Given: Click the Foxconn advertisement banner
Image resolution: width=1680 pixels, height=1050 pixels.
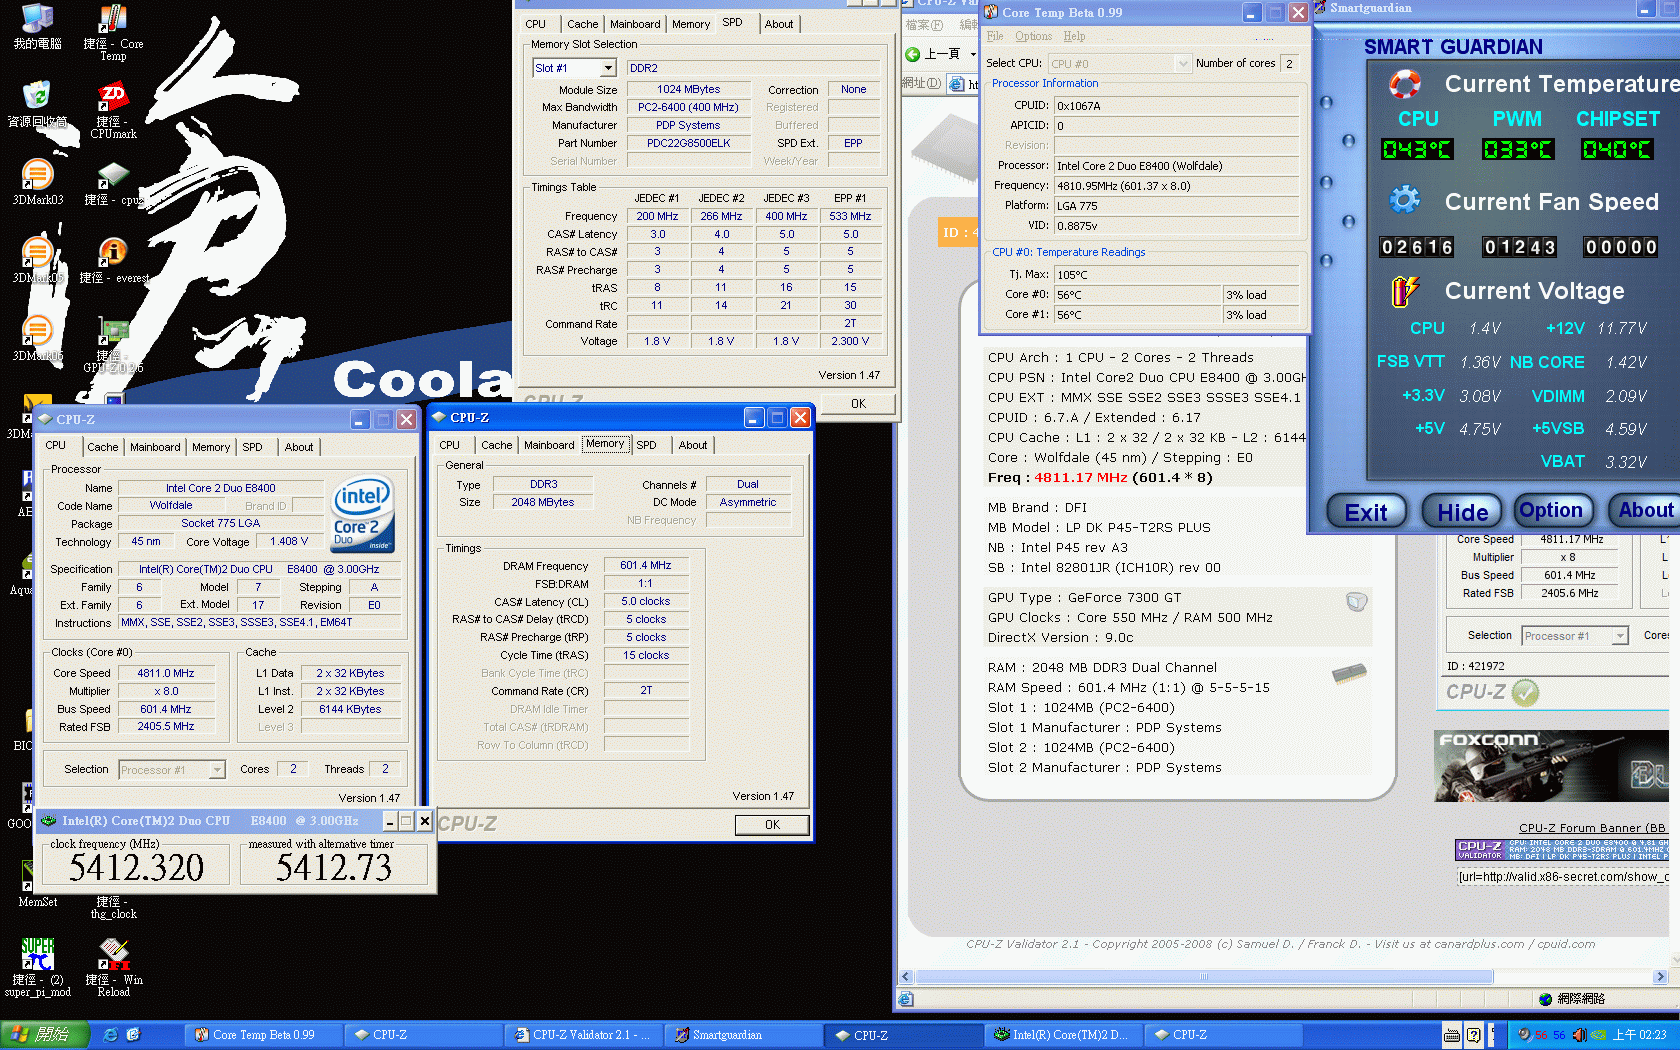Looking at the screenshot, I should (1551, 766).
